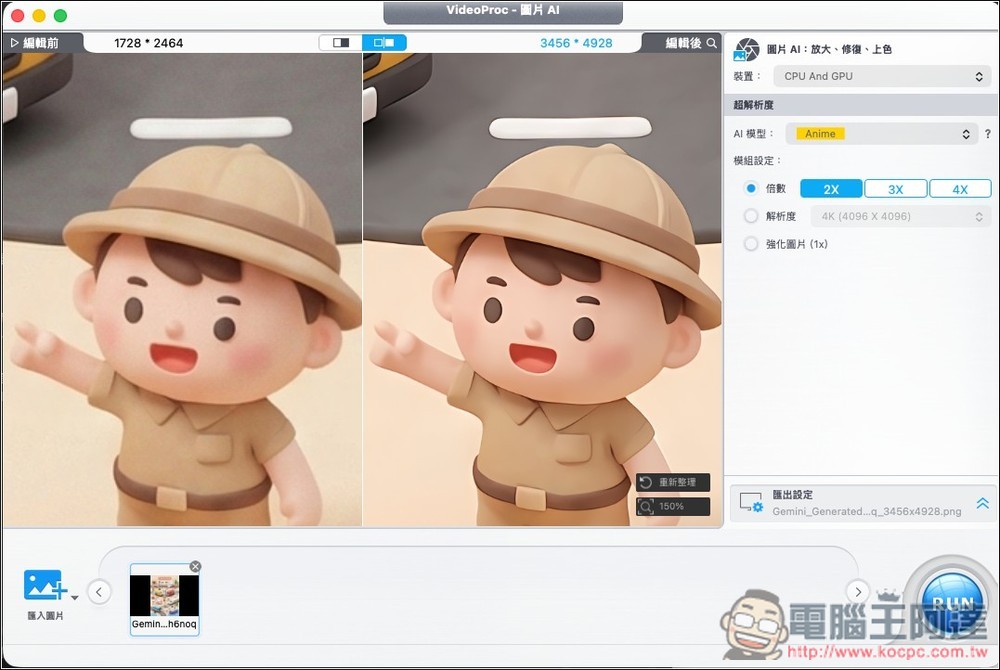
Task: Click the 編輯後 magnifier search icon
Action: (710, 42)
